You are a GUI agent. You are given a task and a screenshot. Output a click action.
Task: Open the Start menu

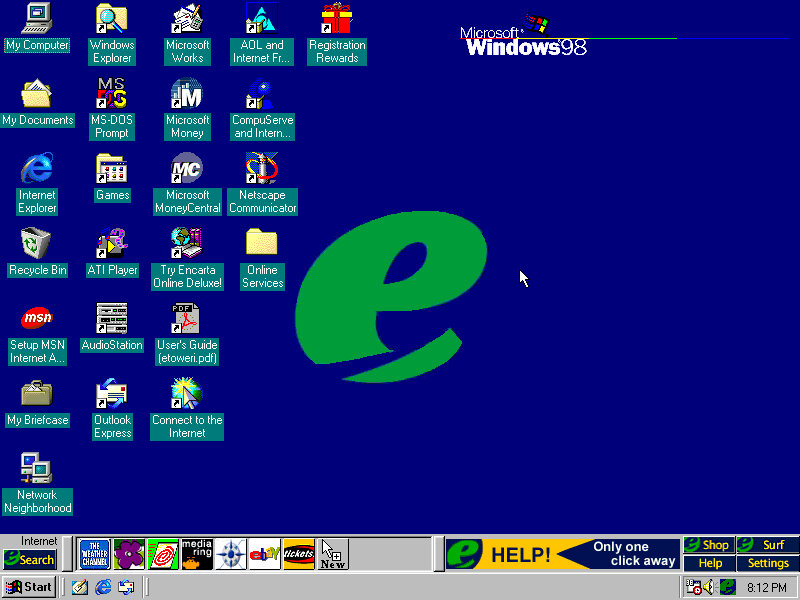28,587
